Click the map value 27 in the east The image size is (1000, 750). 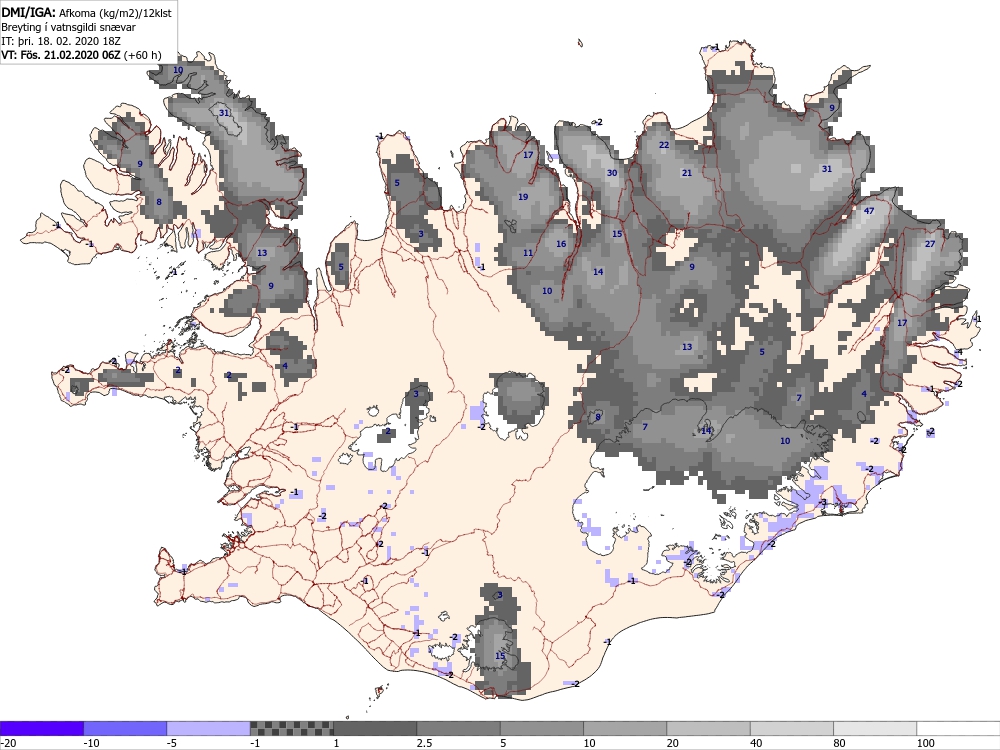[930, 244]
